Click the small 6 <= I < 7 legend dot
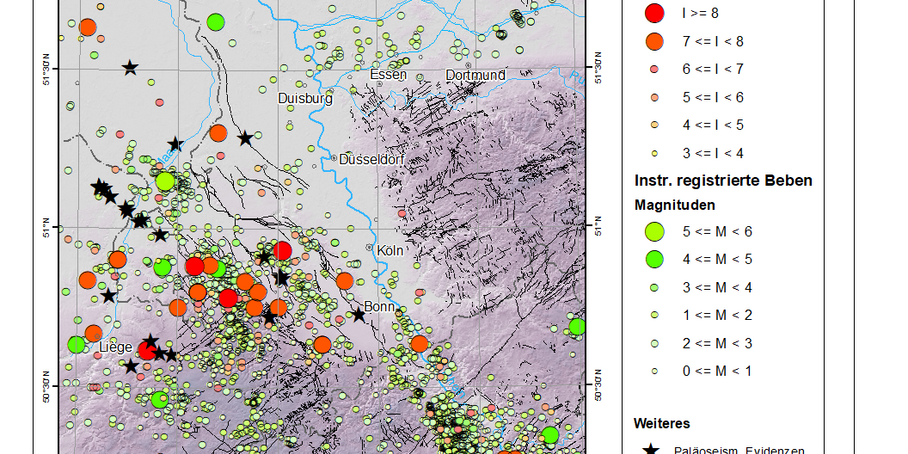This screenshot has height=454, width=908. coord(654,69)
